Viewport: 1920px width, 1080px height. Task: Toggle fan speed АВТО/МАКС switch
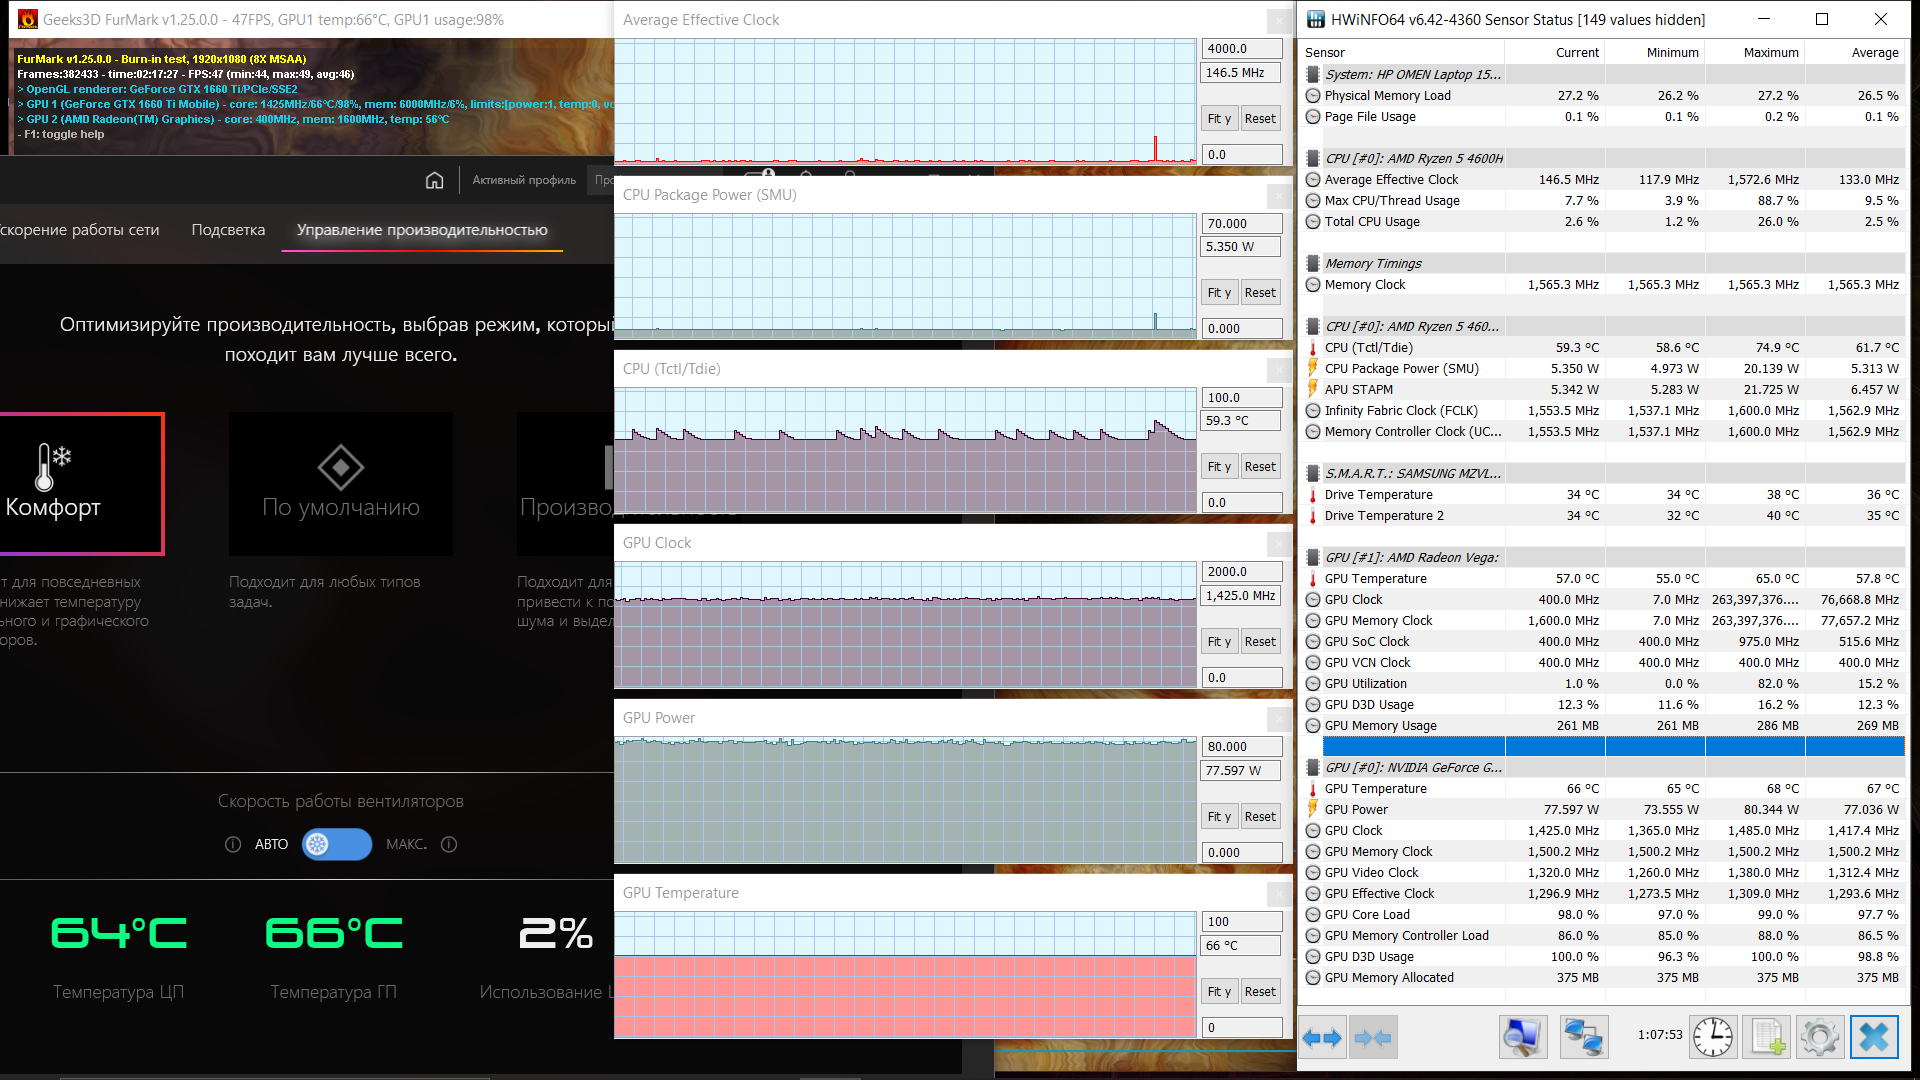337,844
